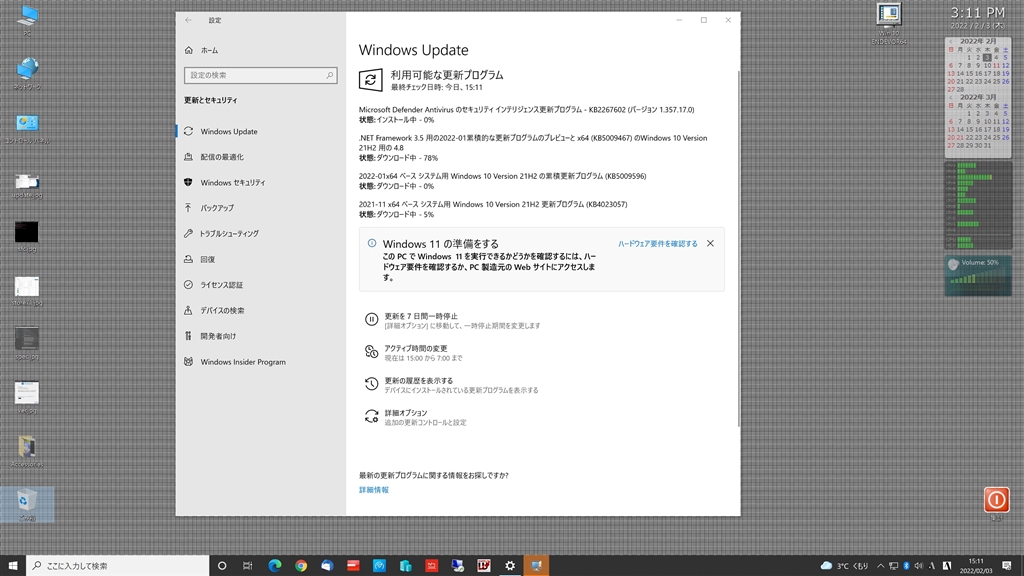The width and height of the screenshot is (1024, 576).
Task: Click the 開発者向け tools icon
Action: tap(188, 336)
